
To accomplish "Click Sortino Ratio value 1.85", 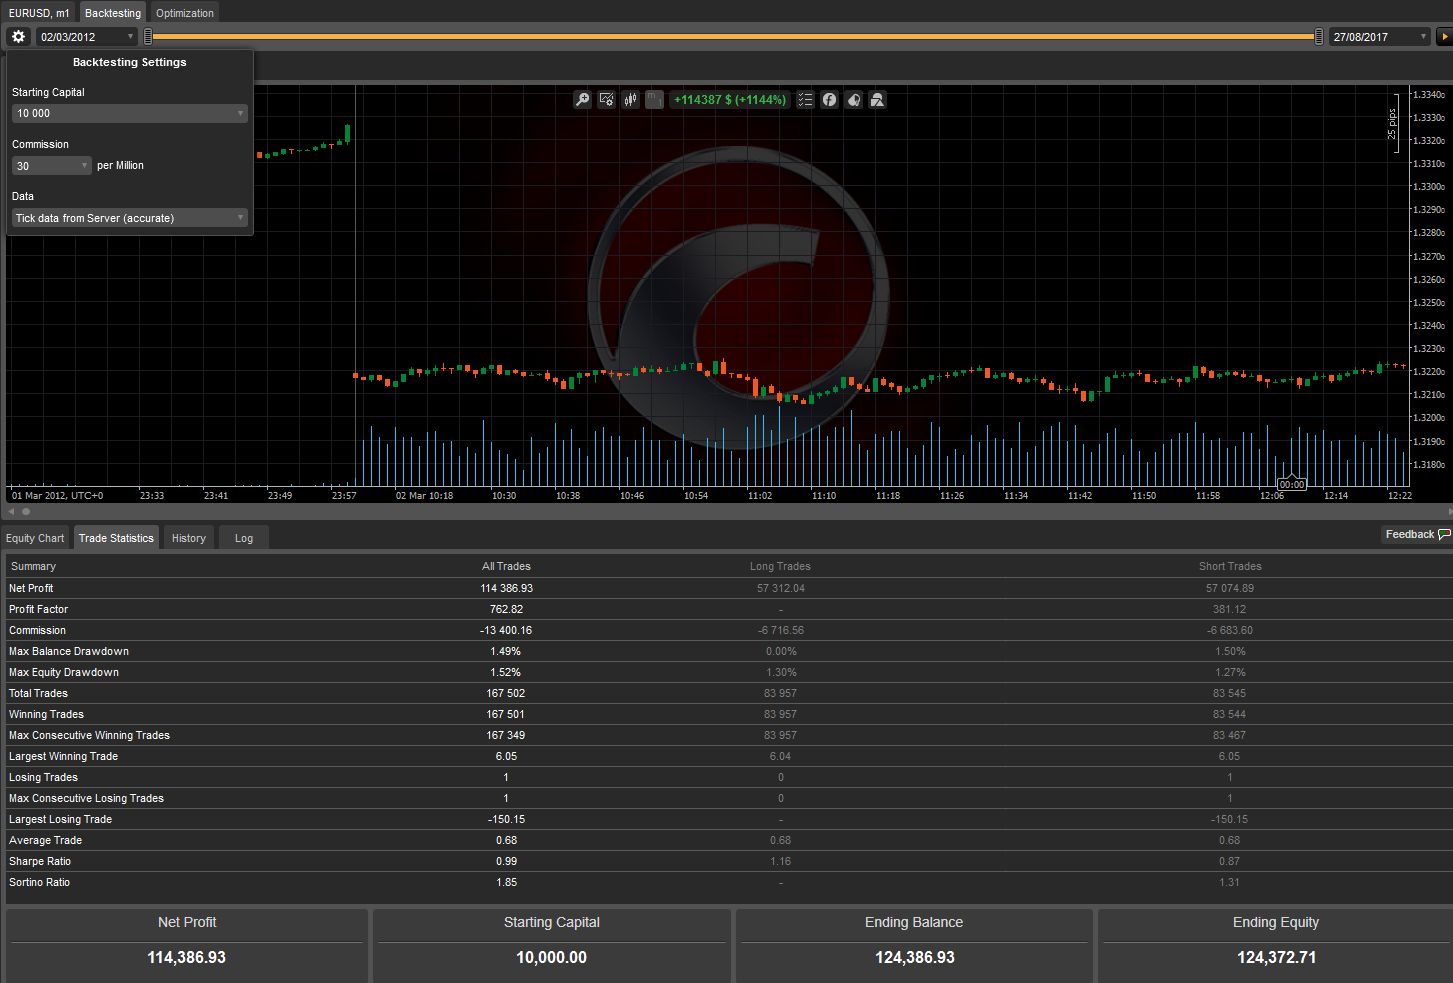I will pyautogui.click(x=506, y=883).
